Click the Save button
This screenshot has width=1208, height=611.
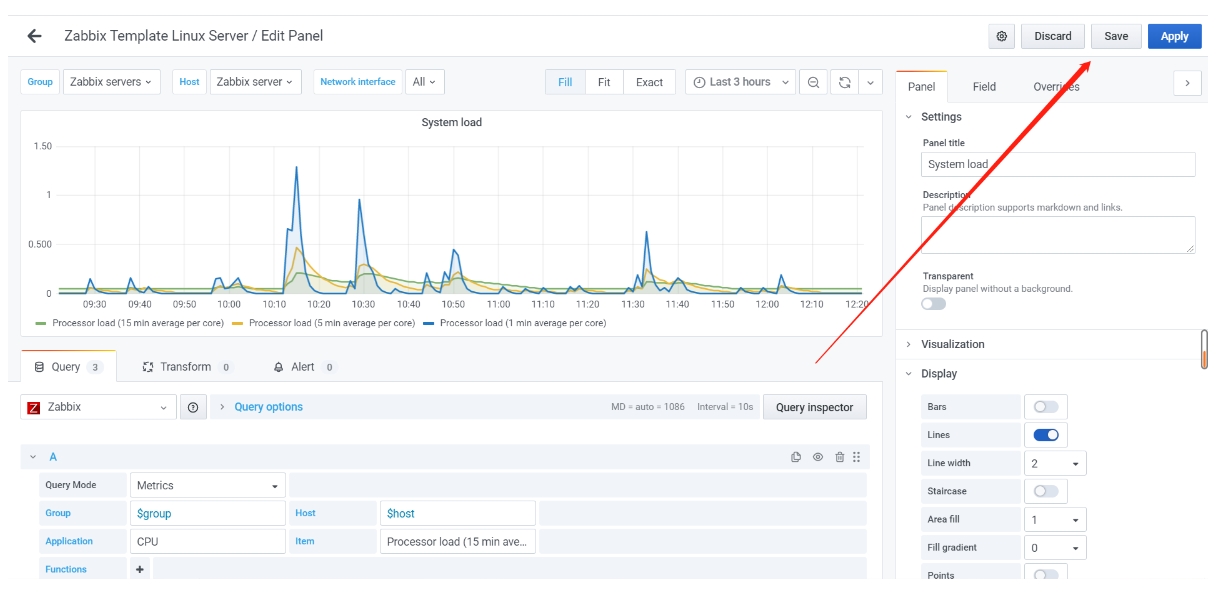coord(1116,36)
